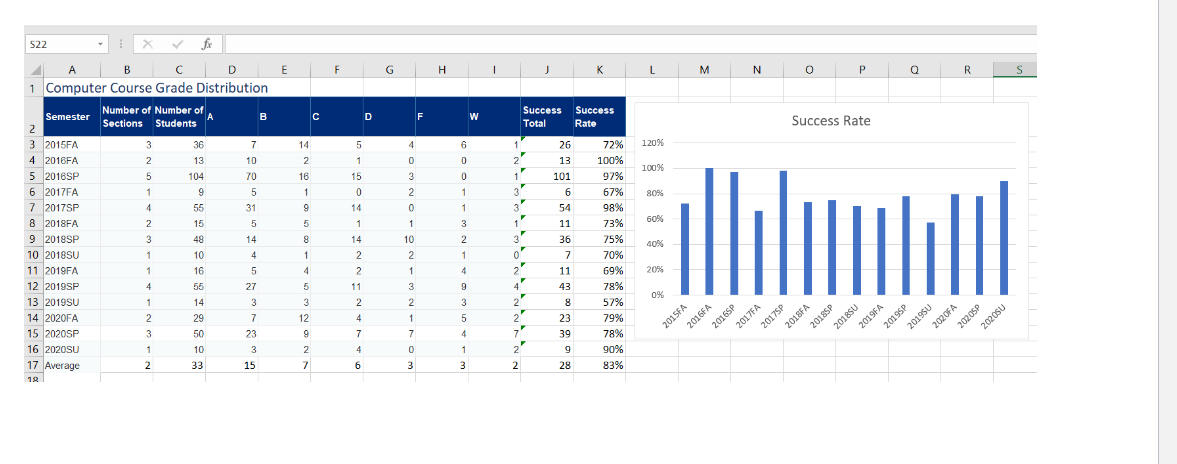Click the Success Total header cell
This screenshot has width=1177, height=464.
pyautogui.click(x=546, y=116)
